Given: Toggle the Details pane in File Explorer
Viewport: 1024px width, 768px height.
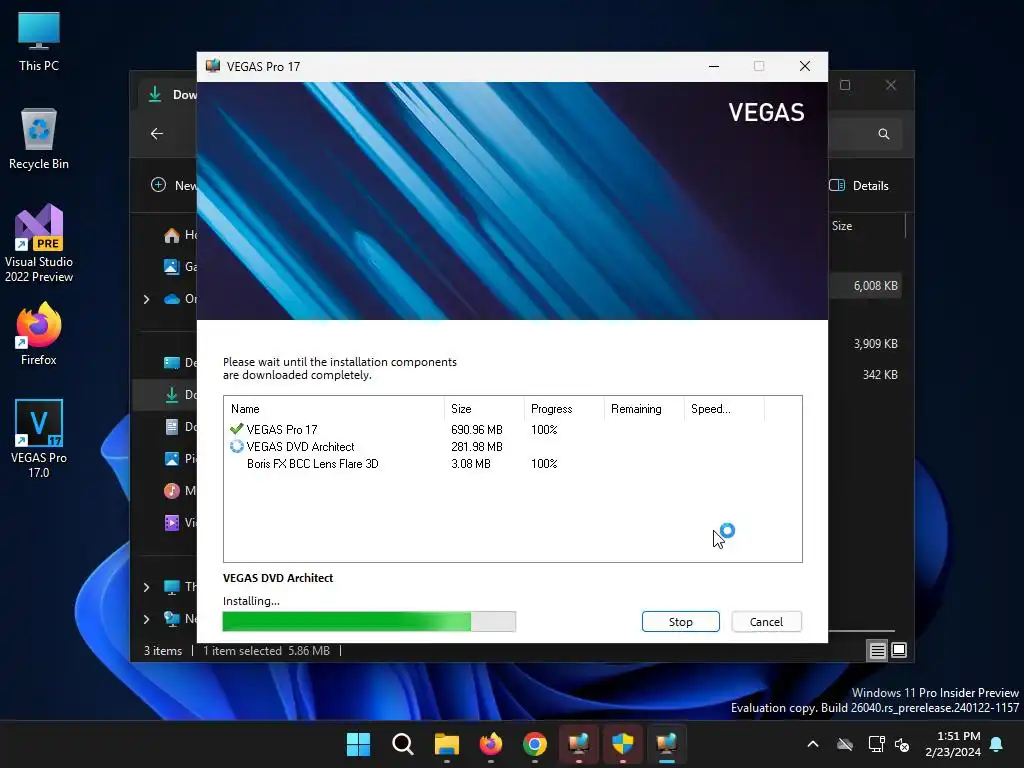Looking at the screenshot, I should click(x=859, y=185).
